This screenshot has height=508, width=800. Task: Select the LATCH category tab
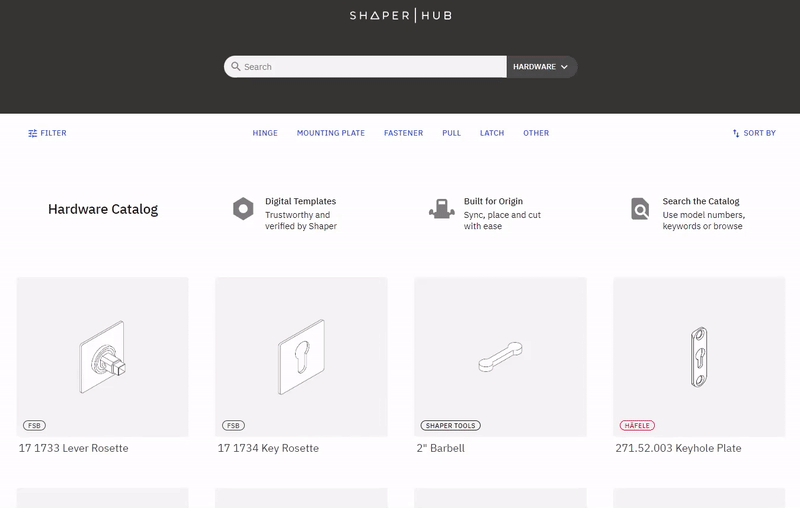pyautogui.click(x=492, y=133)
